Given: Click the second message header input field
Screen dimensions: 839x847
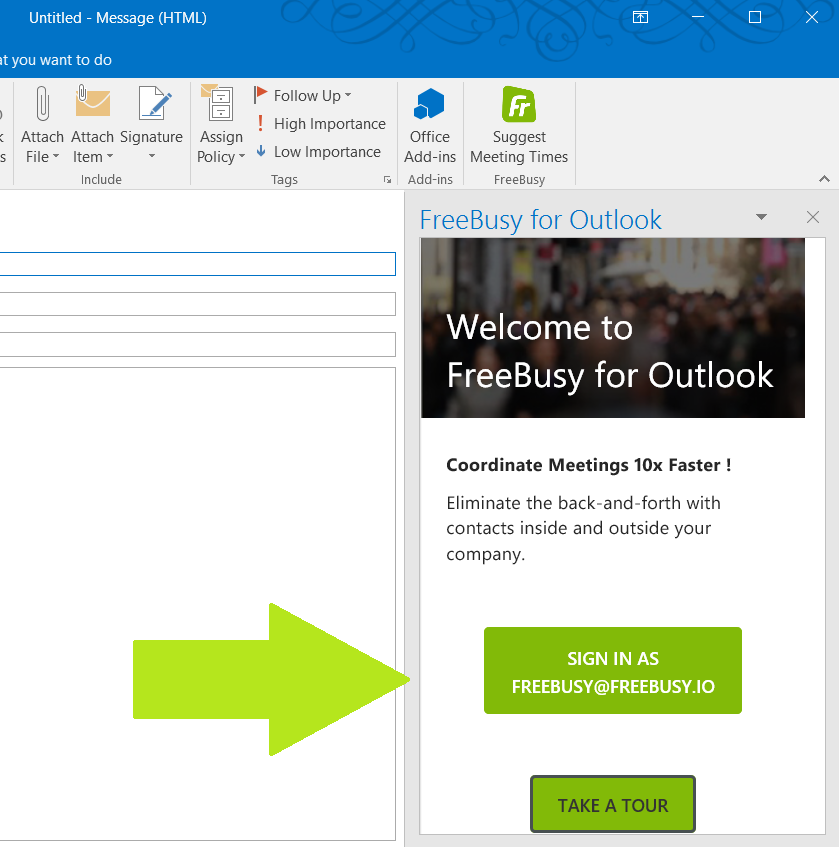Looking at the screenshot, I should (198, 304).
